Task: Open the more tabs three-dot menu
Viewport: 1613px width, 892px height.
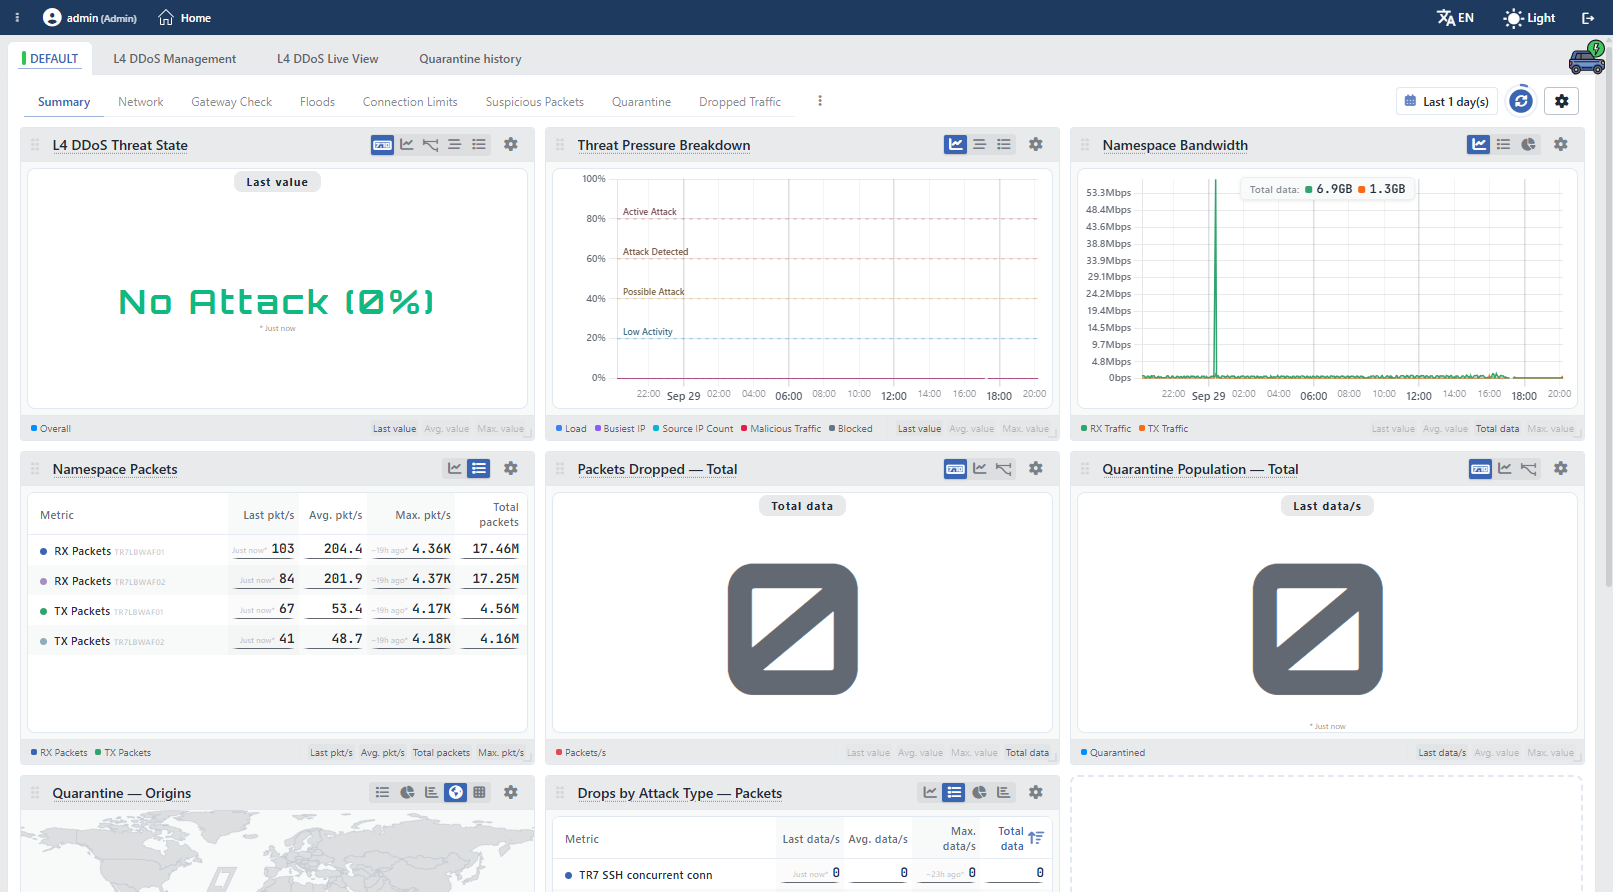Action: [820, 101]
